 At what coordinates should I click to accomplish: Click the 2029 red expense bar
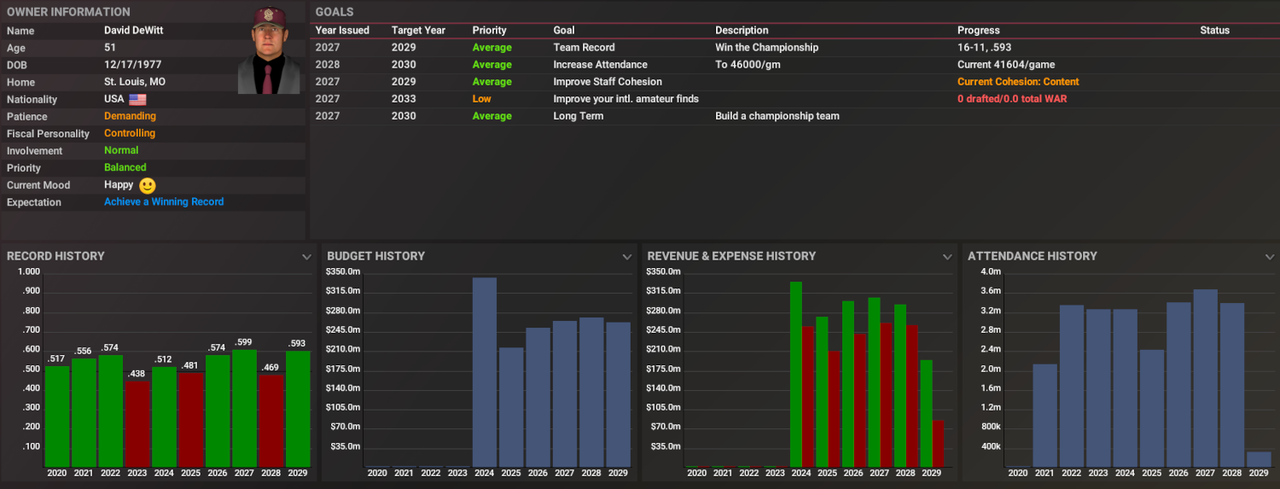(x=937, y=443)
